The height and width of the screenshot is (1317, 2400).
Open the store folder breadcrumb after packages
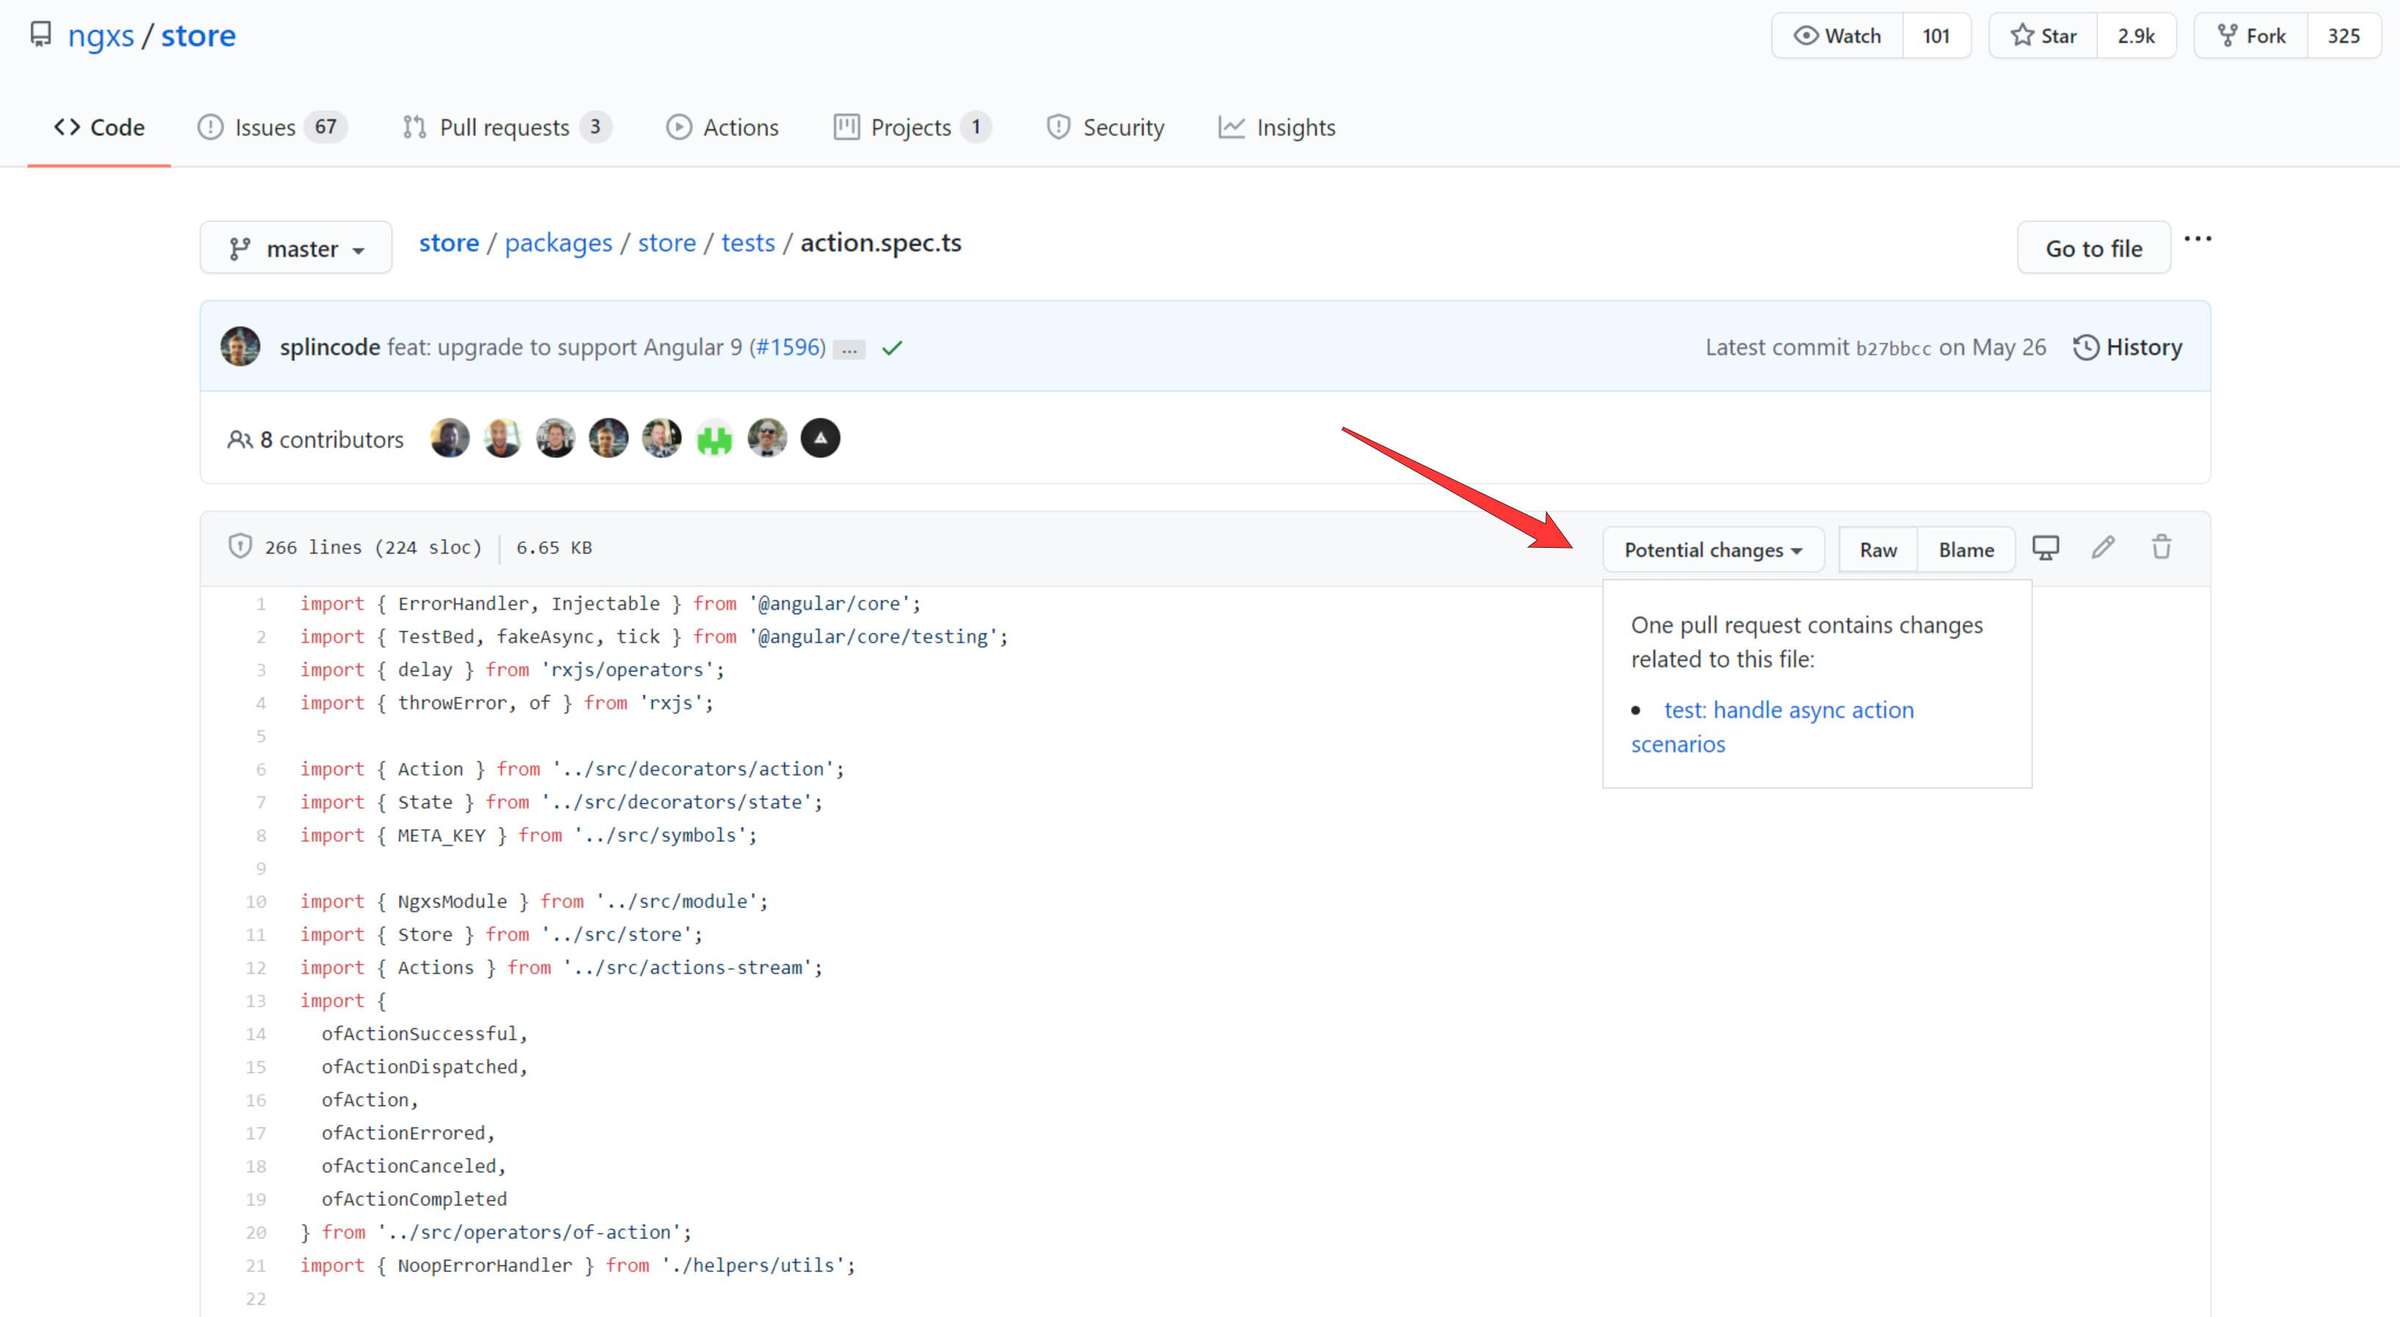pos(667,243)
